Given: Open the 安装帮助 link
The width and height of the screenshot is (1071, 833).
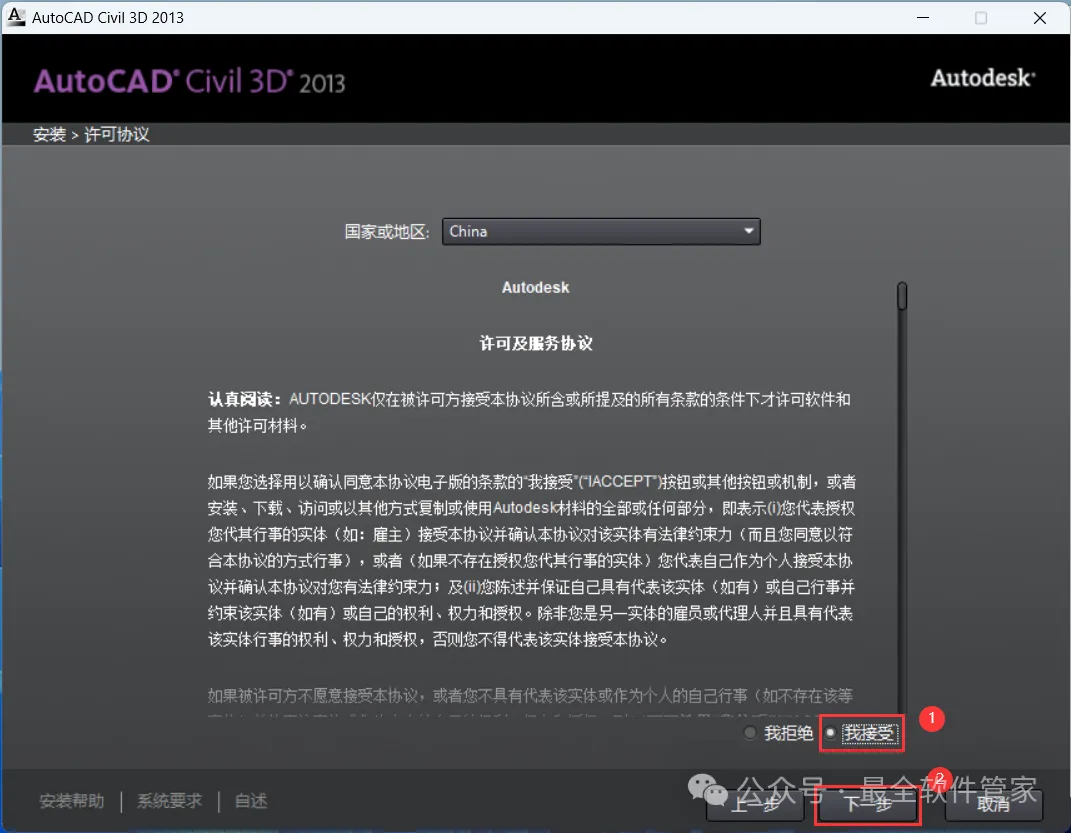Looking at the screenshot, I should click(72, 801).
